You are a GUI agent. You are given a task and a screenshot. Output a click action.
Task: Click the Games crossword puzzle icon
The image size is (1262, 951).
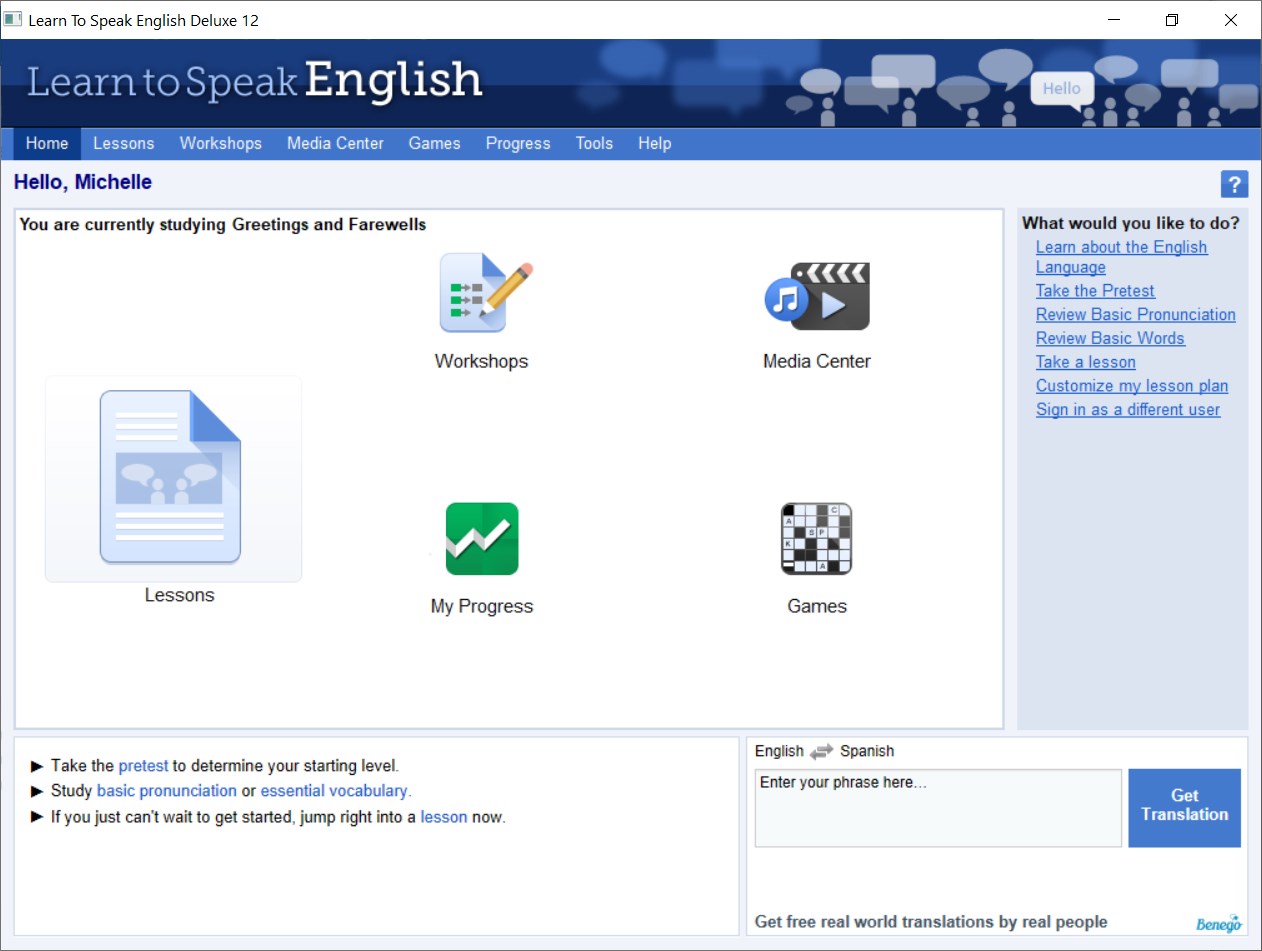[816, 539]
